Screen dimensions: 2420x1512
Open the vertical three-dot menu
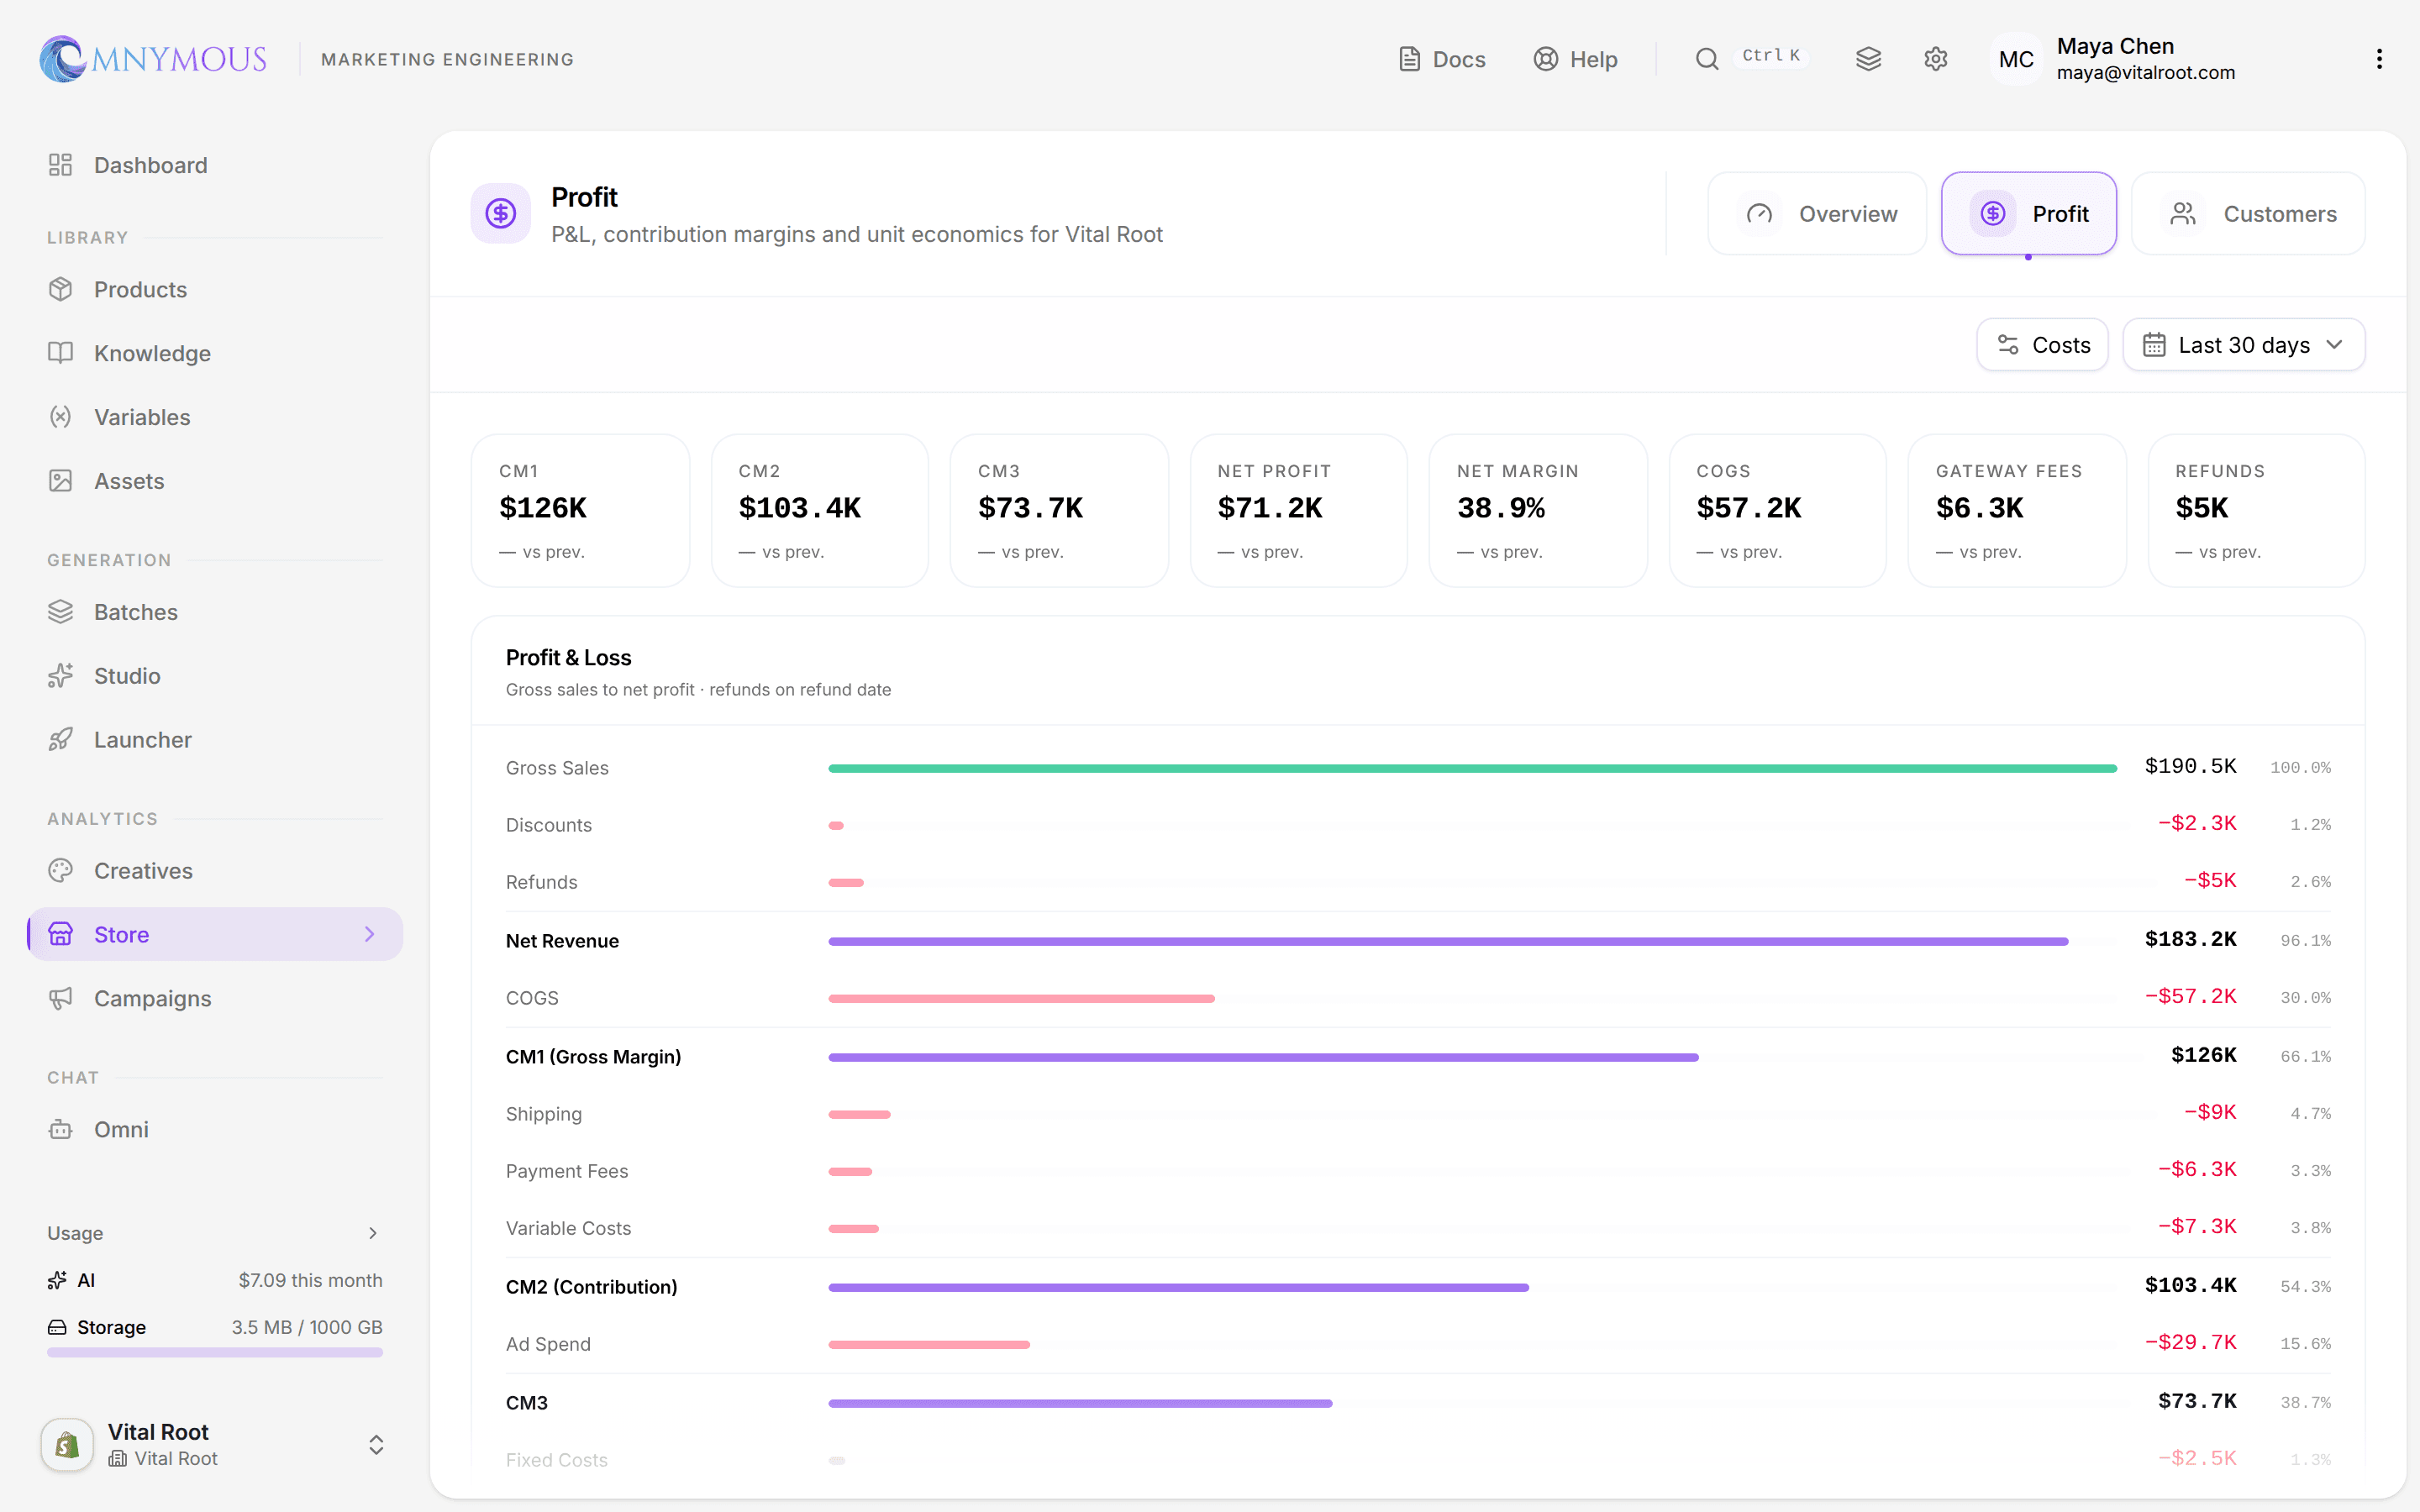point(2379,59)
